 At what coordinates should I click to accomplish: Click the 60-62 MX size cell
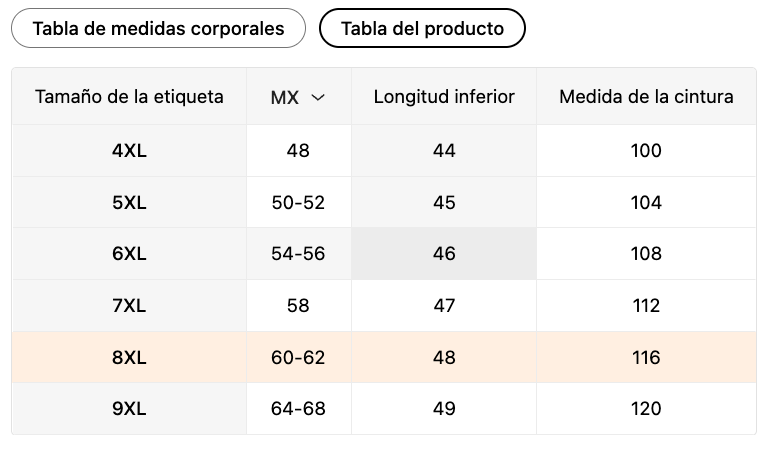point(298,357)
